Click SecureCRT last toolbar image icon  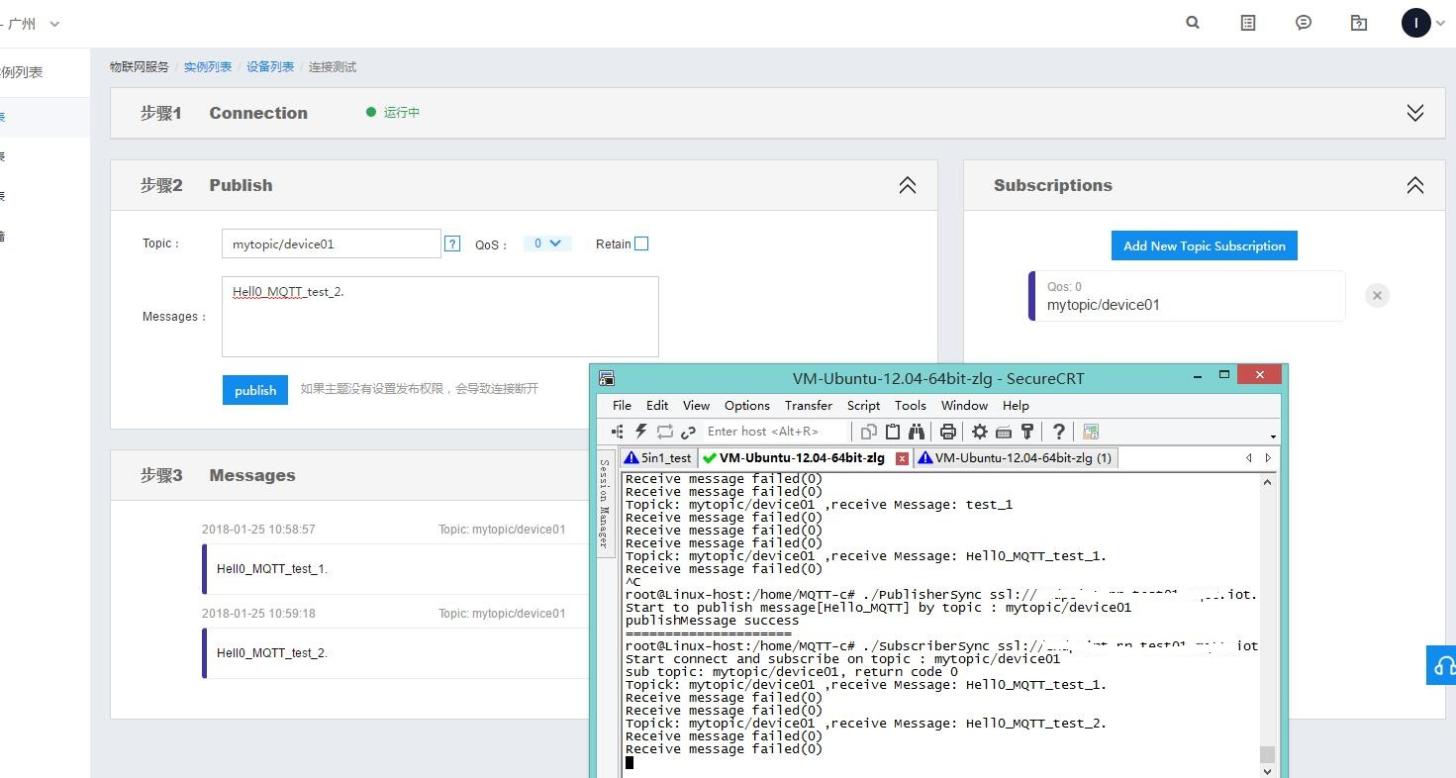1090,431
